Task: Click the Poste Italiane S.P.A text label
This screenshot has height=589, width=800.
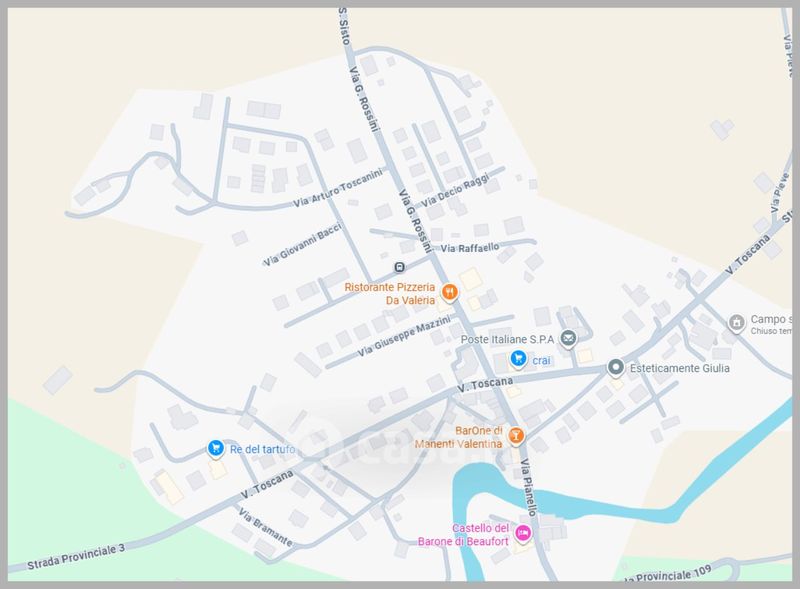Action: tap(507, 339)
